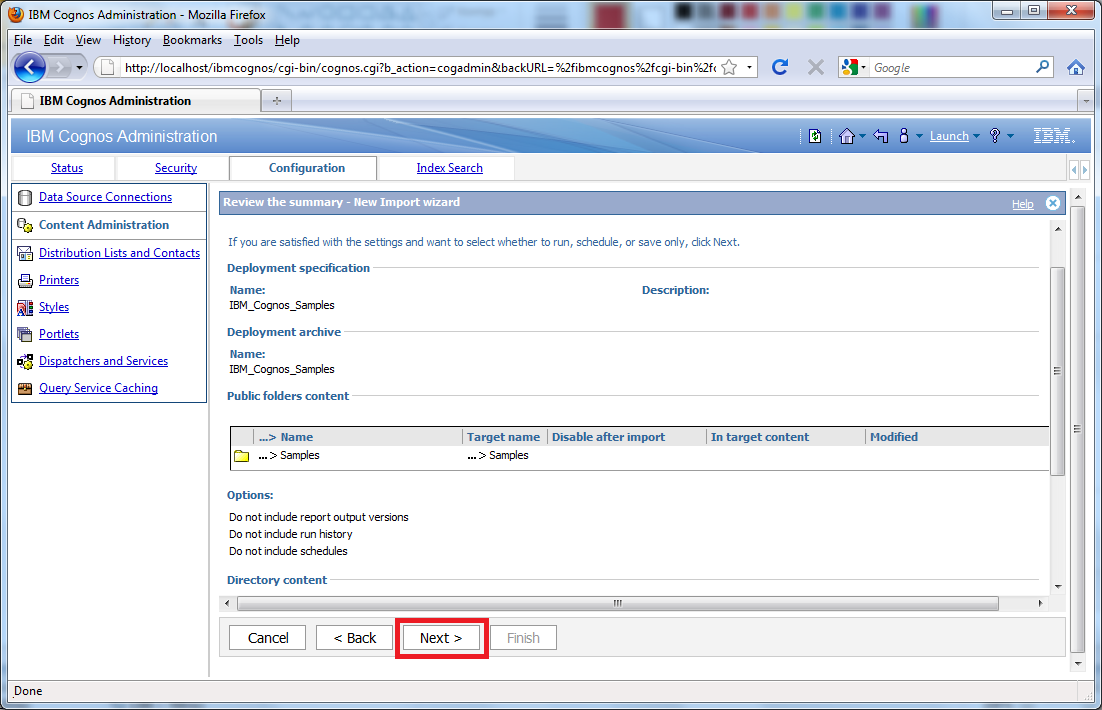Click the Cancel button
The height and width of the screenshot is (710, 1102).
(x=268, y=638)
